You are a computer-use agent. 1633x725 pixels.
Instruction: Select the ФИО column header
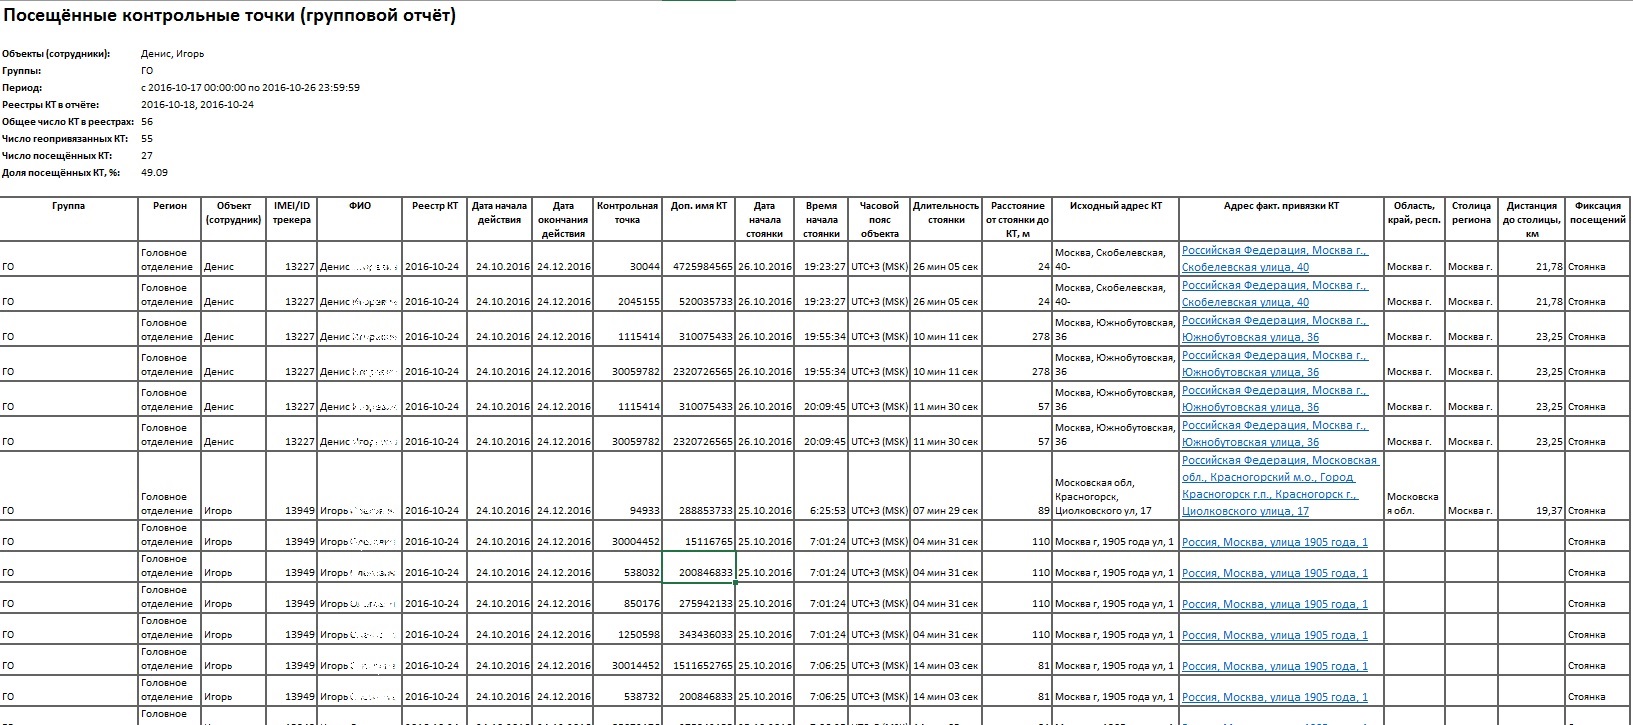359,206
